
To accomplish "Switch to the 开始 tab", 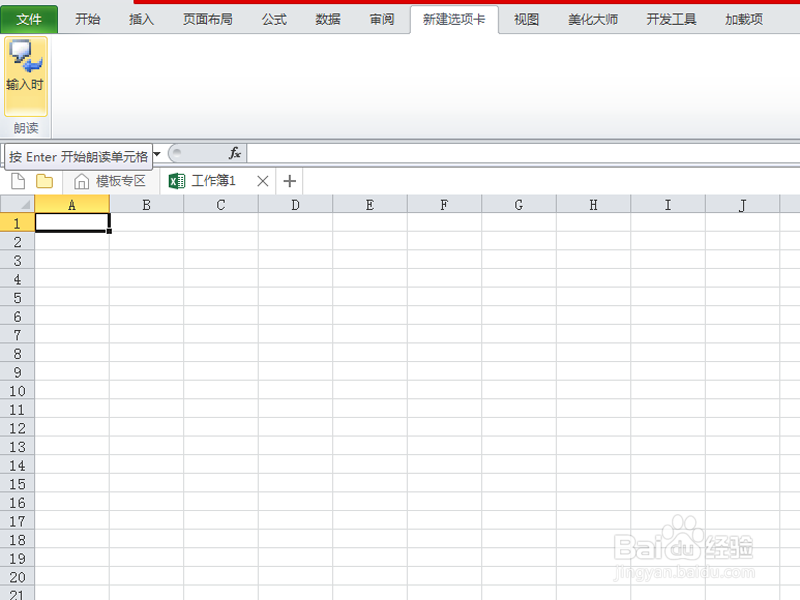I will (88, 19).
